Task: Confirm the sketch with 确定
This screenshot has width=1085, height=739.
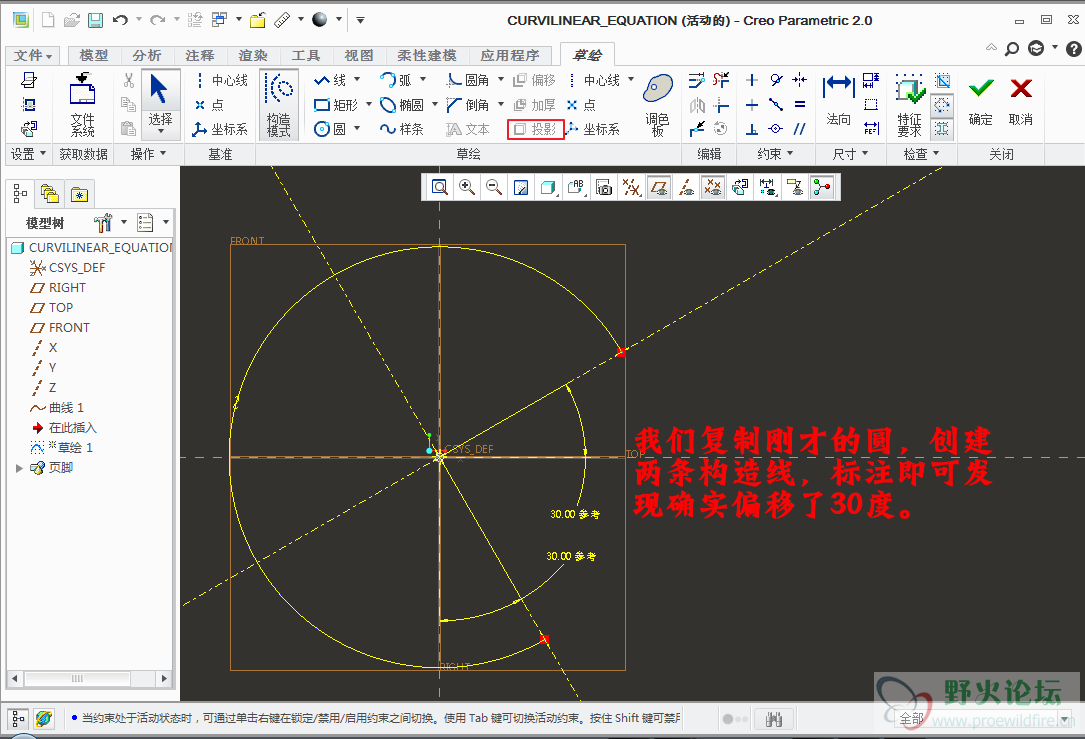Action: 981,100
